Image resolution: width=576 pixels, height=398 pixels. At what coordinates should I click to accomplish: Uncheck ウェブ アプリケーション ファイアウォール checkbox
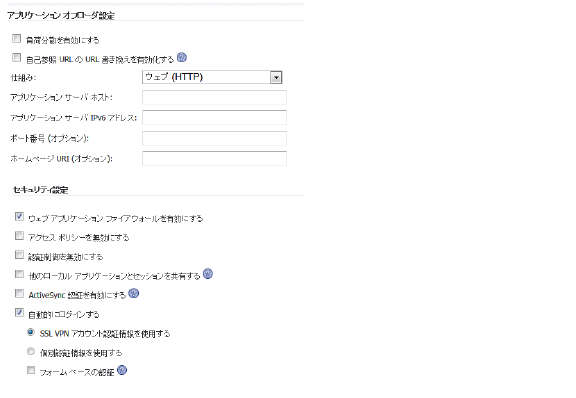(x=19, y=216)
